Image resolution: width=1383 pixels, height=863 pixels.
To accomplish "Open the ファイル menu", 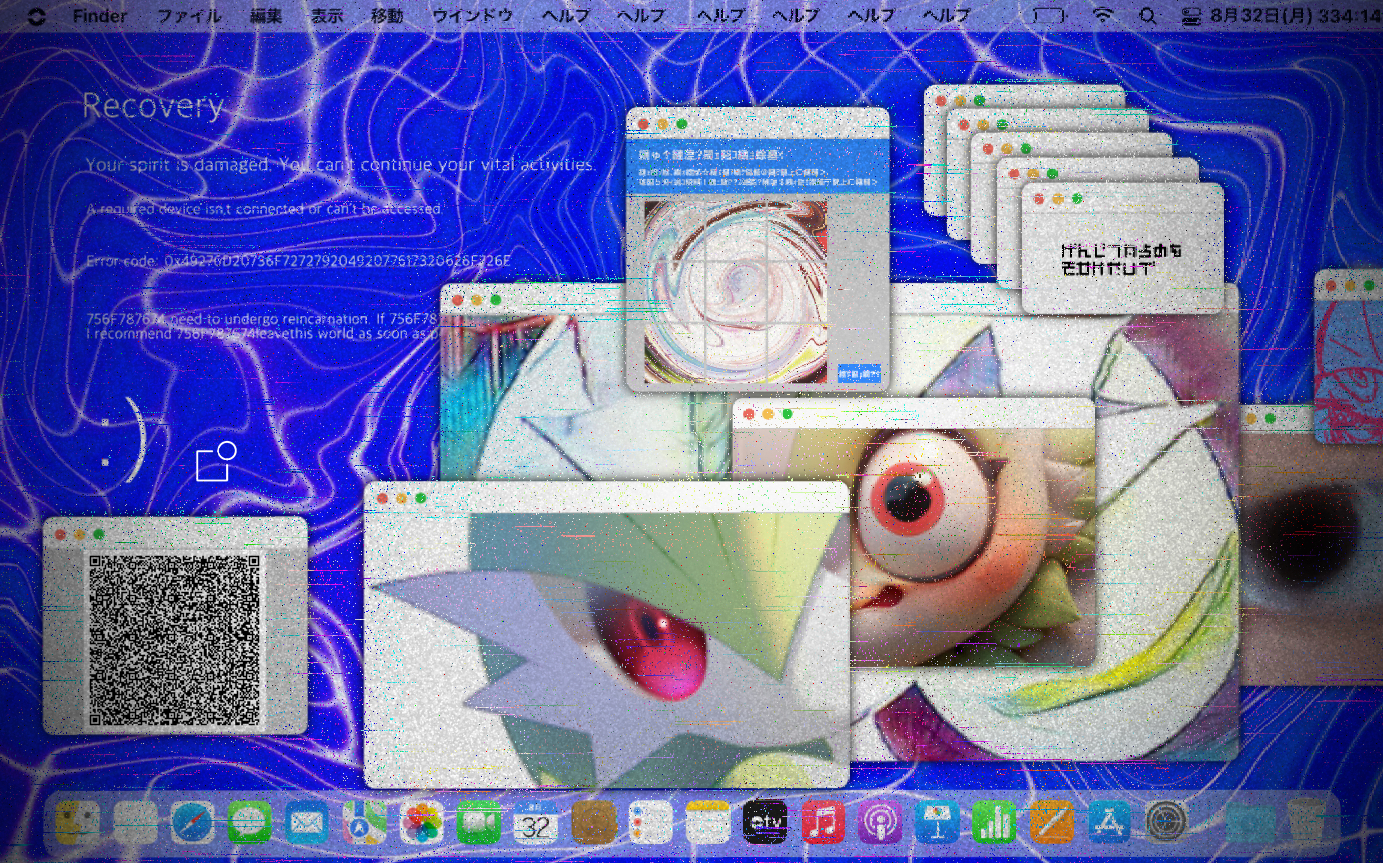I will click(x=189, y=16).
